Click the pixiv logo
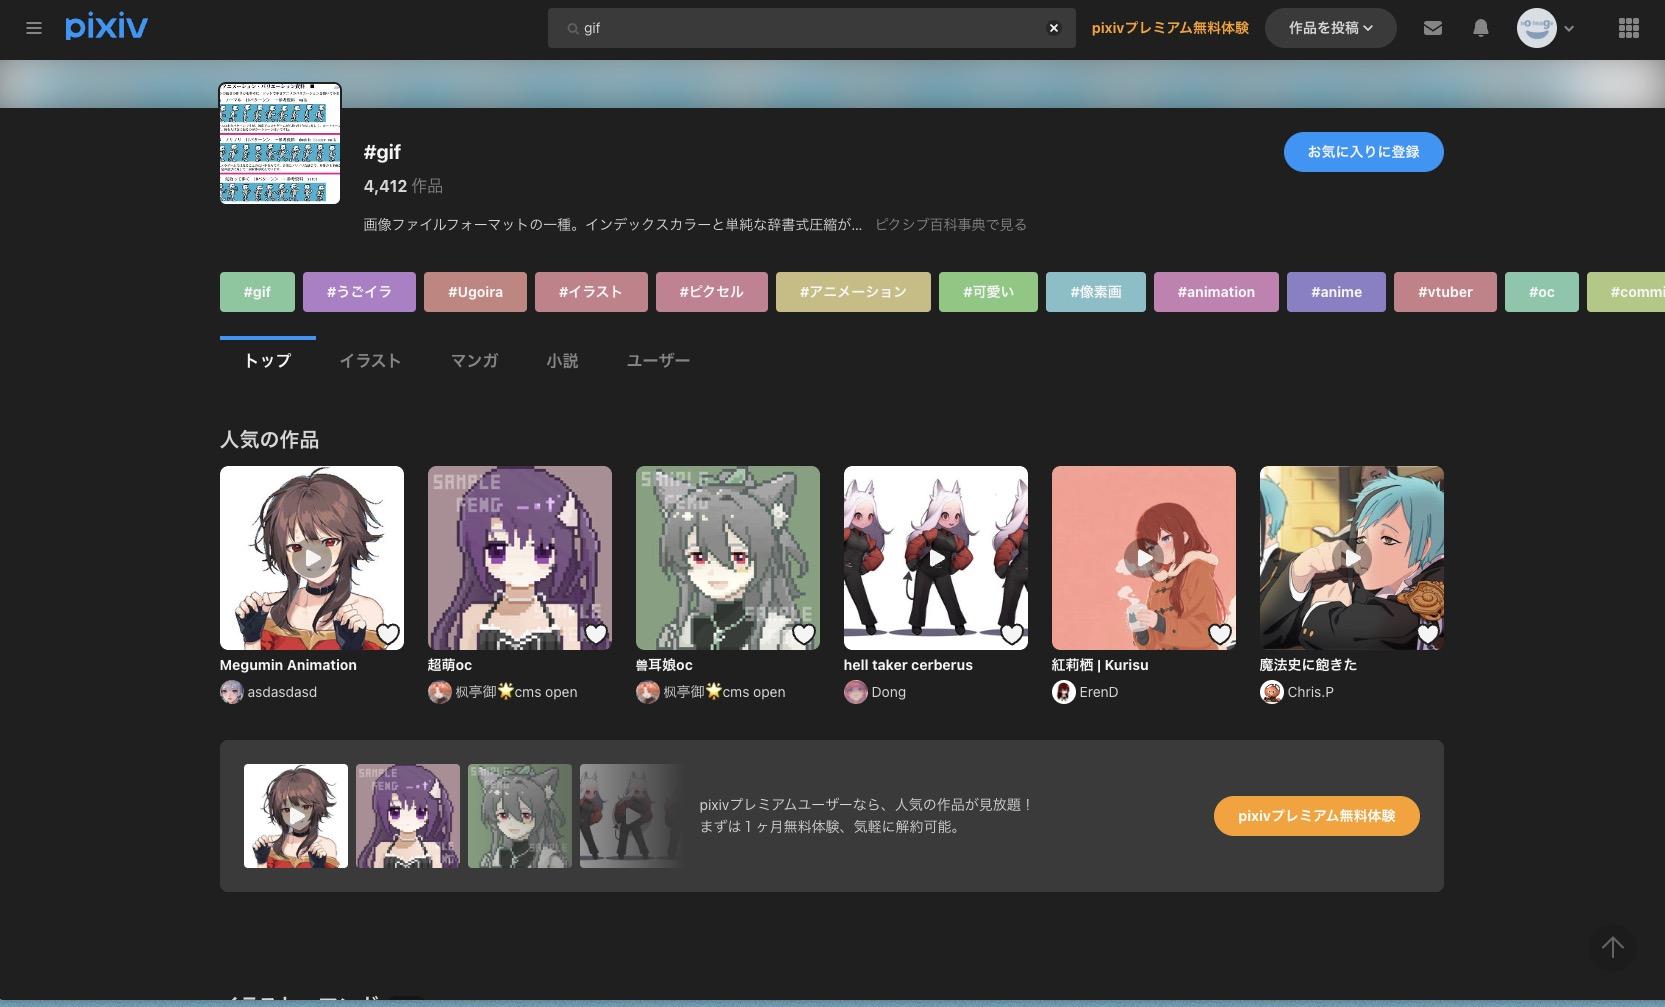 click(x=107, y=27)
